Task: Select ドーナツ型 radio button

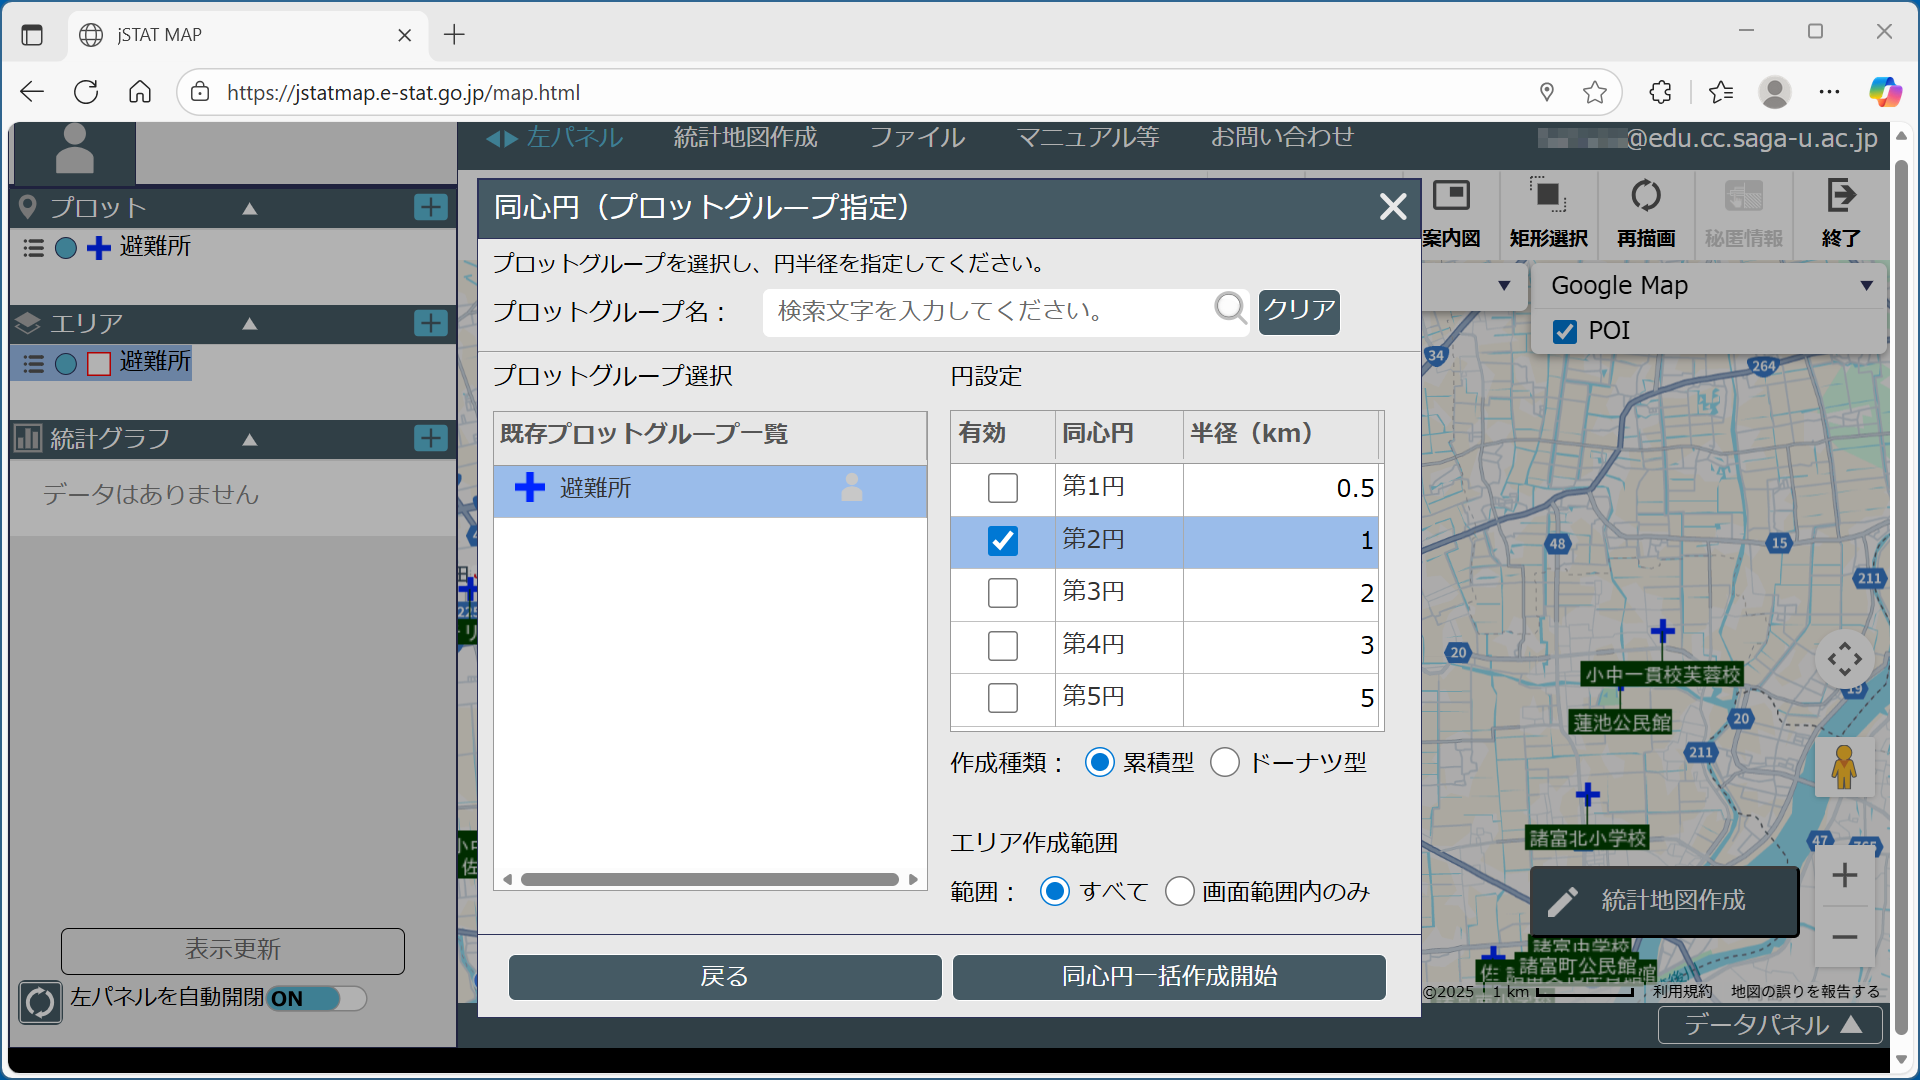Action: 1225,763
